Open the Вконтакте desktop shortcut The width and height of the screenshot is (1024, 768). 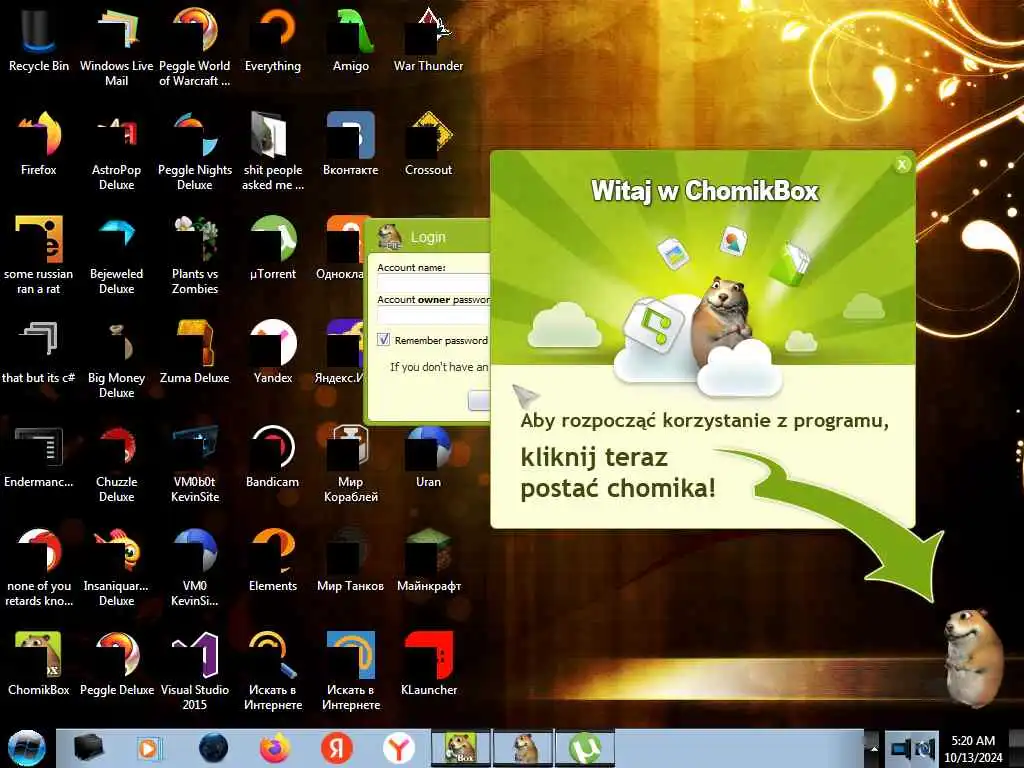click(x=351, y=143)
